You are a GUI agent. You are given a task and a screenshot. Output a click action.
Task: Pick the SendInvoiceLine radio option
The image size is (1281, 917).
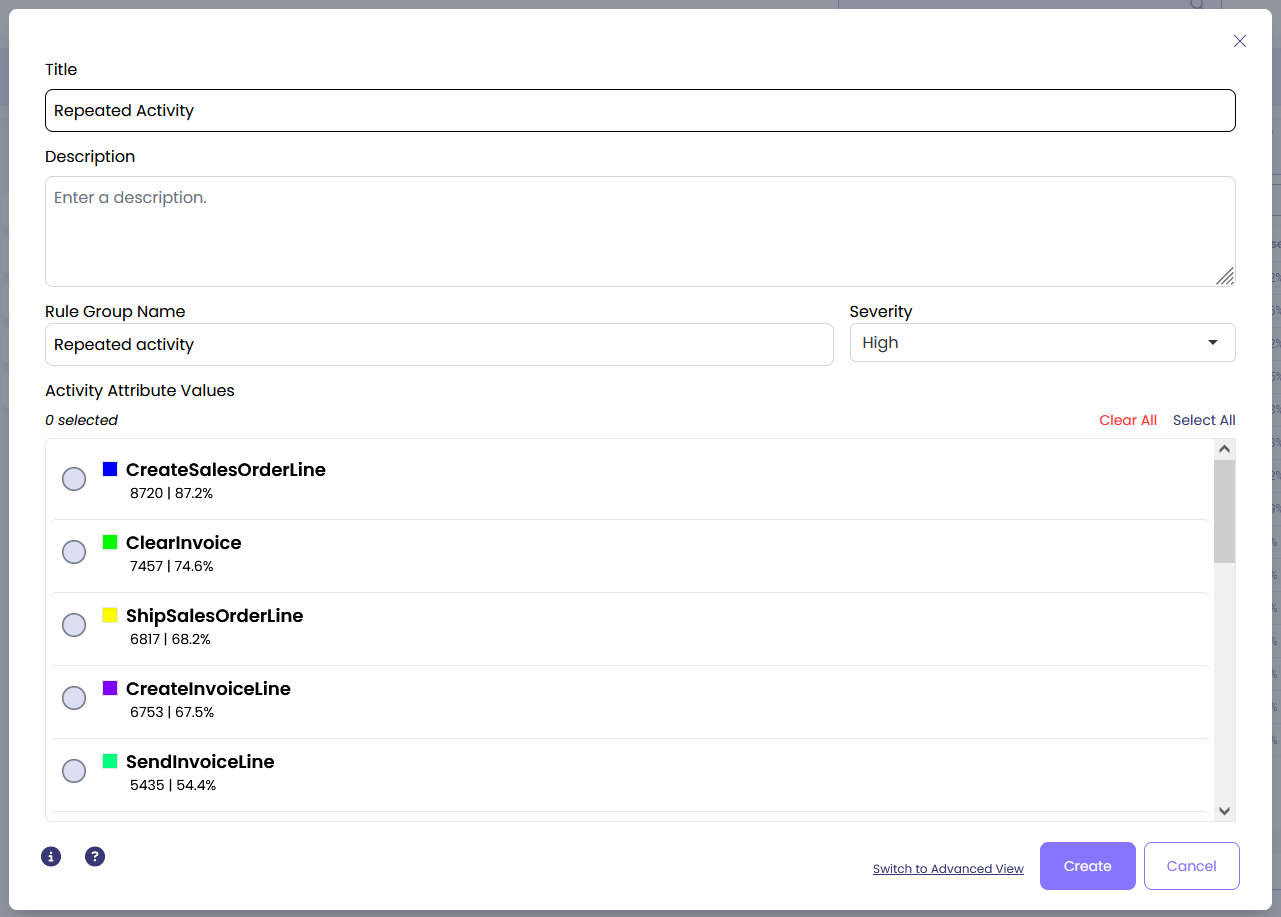pyautogui.click(x=74, y=771)
